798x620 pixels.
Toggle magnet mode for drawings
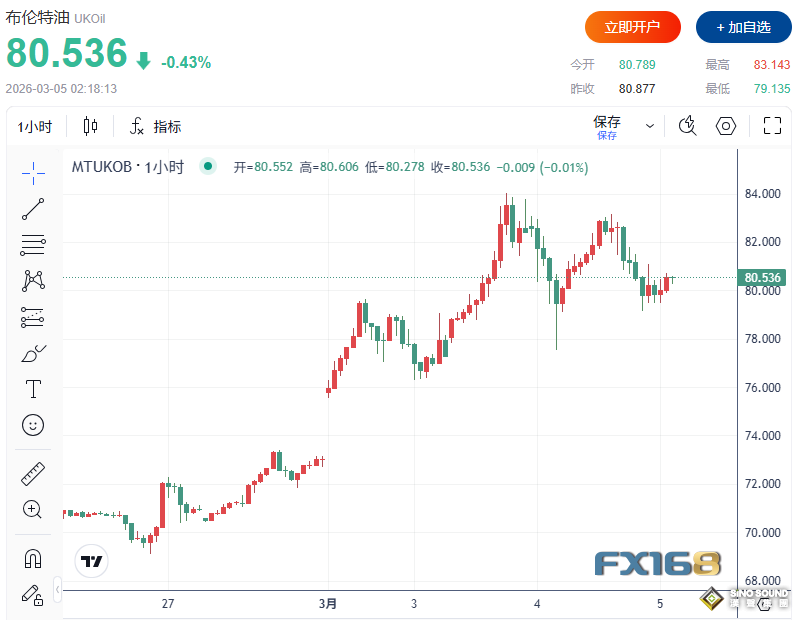coord(33,557)
